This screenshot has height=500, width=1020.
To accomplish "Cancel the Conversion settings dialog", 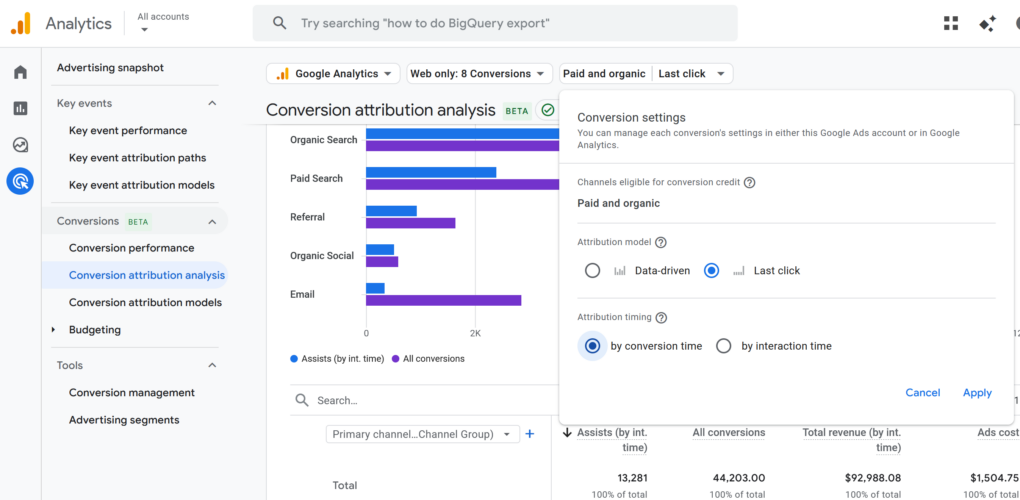I will [922, 393].
